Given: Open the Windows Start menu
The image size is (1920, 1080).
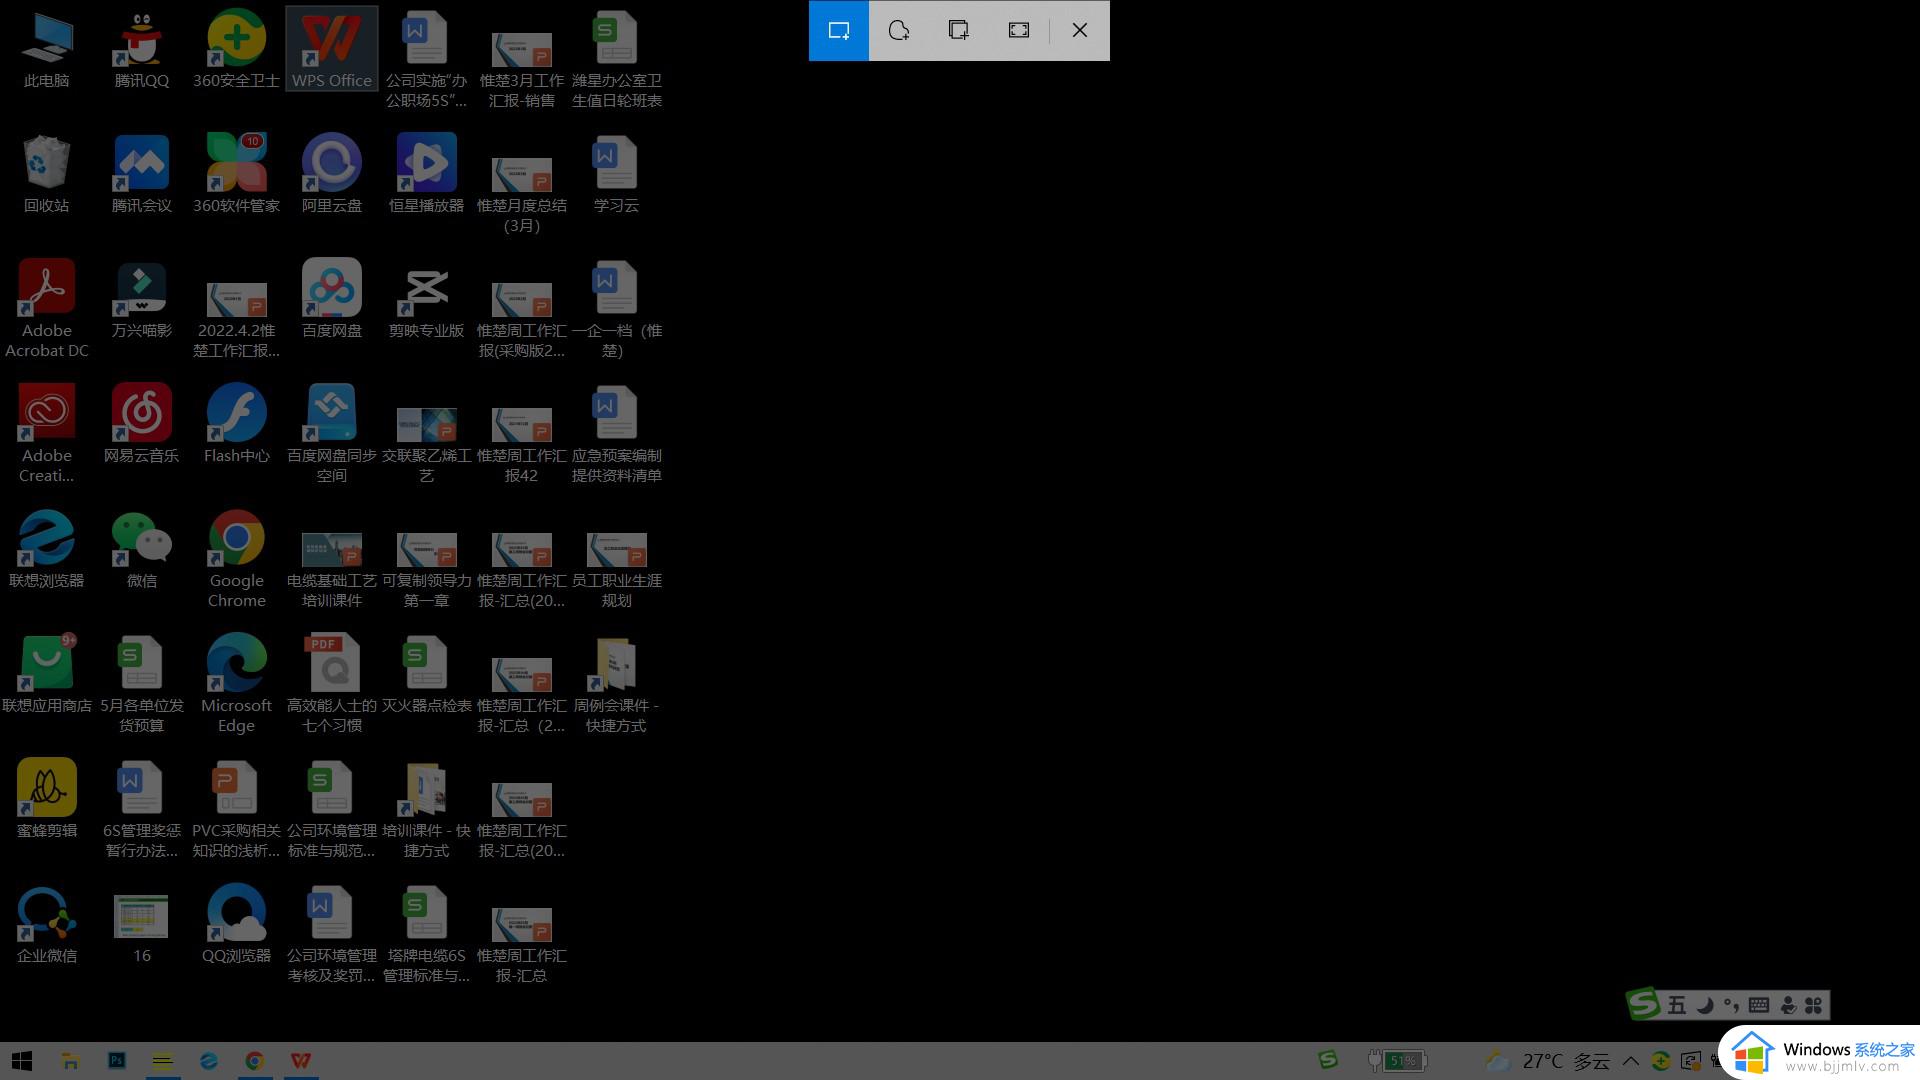Looking at the screenshot, I should pyautogui.click(x=22, y=1060).
